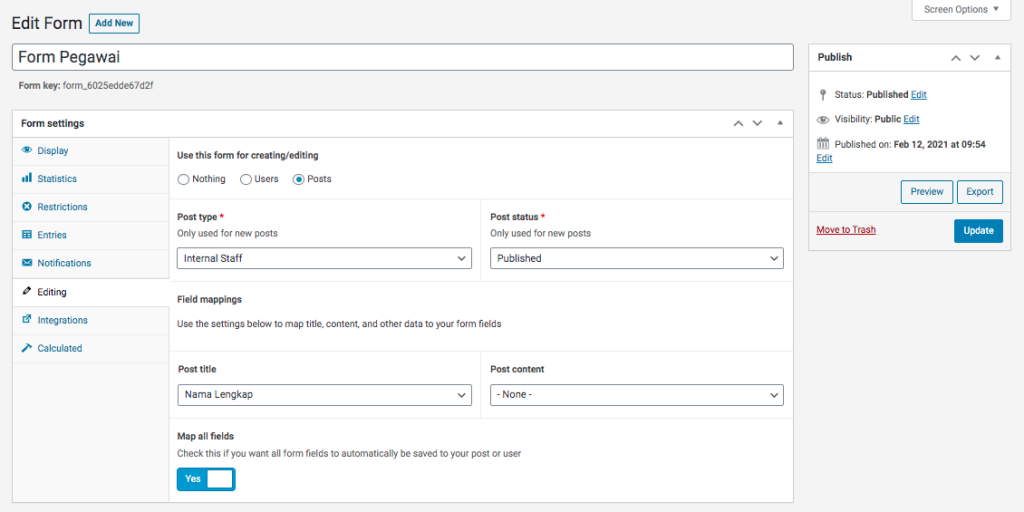Click the Notifications envelope icon
Image resolution: width=1024 pixels, height=512 pixels.
click(x=27, y=263)
